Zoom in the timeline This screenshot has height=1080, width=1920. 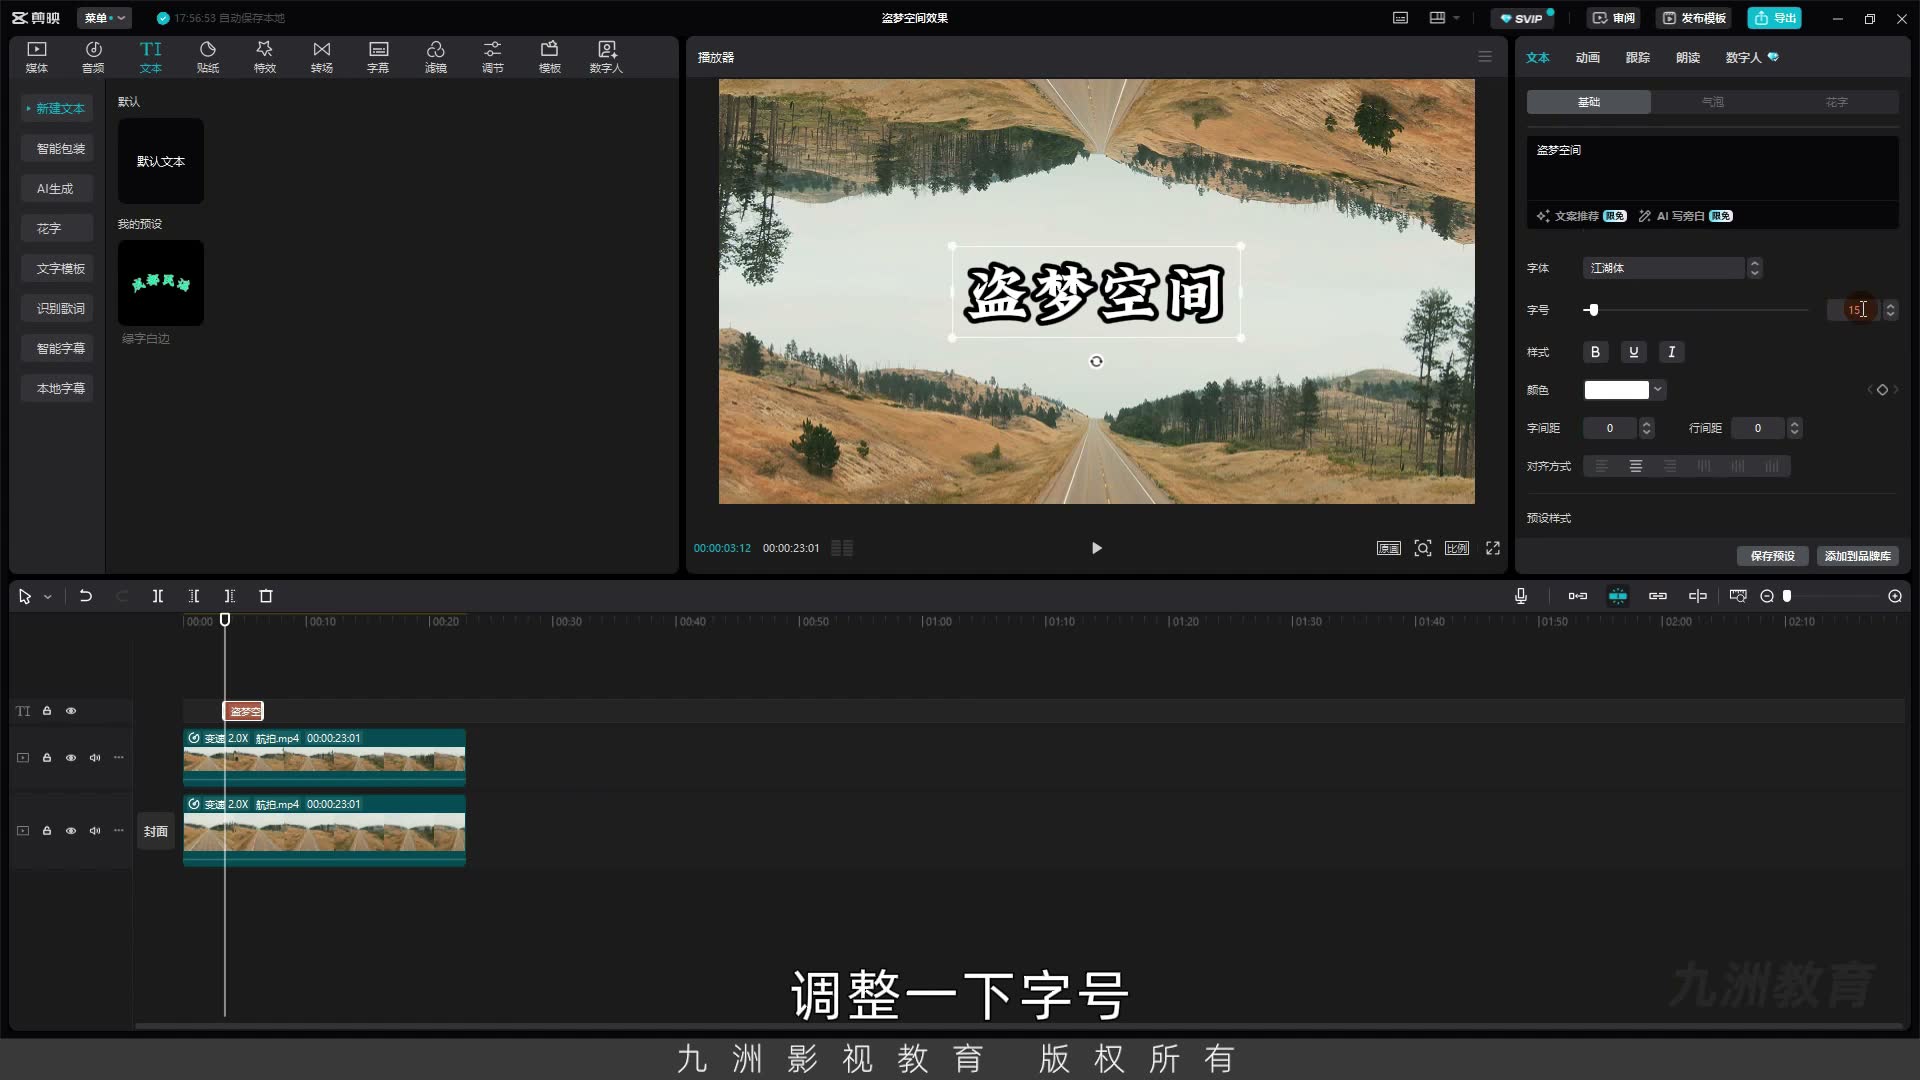pos(1895,596)
